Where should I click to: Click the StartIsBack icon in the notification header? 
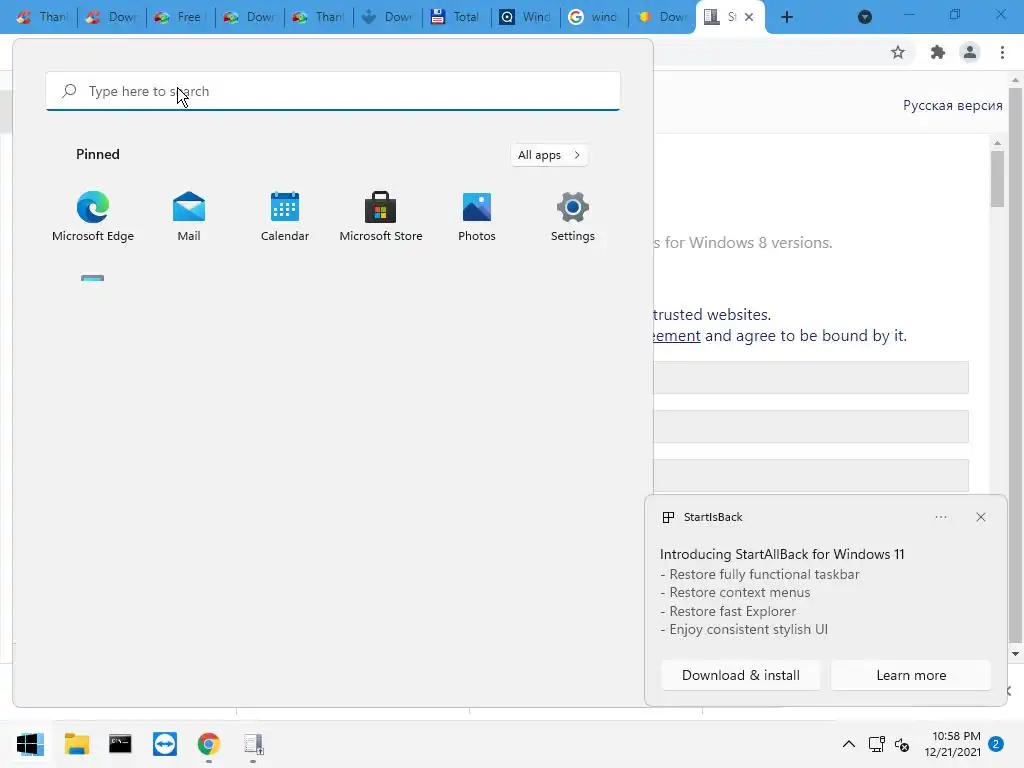coord(668,517)
